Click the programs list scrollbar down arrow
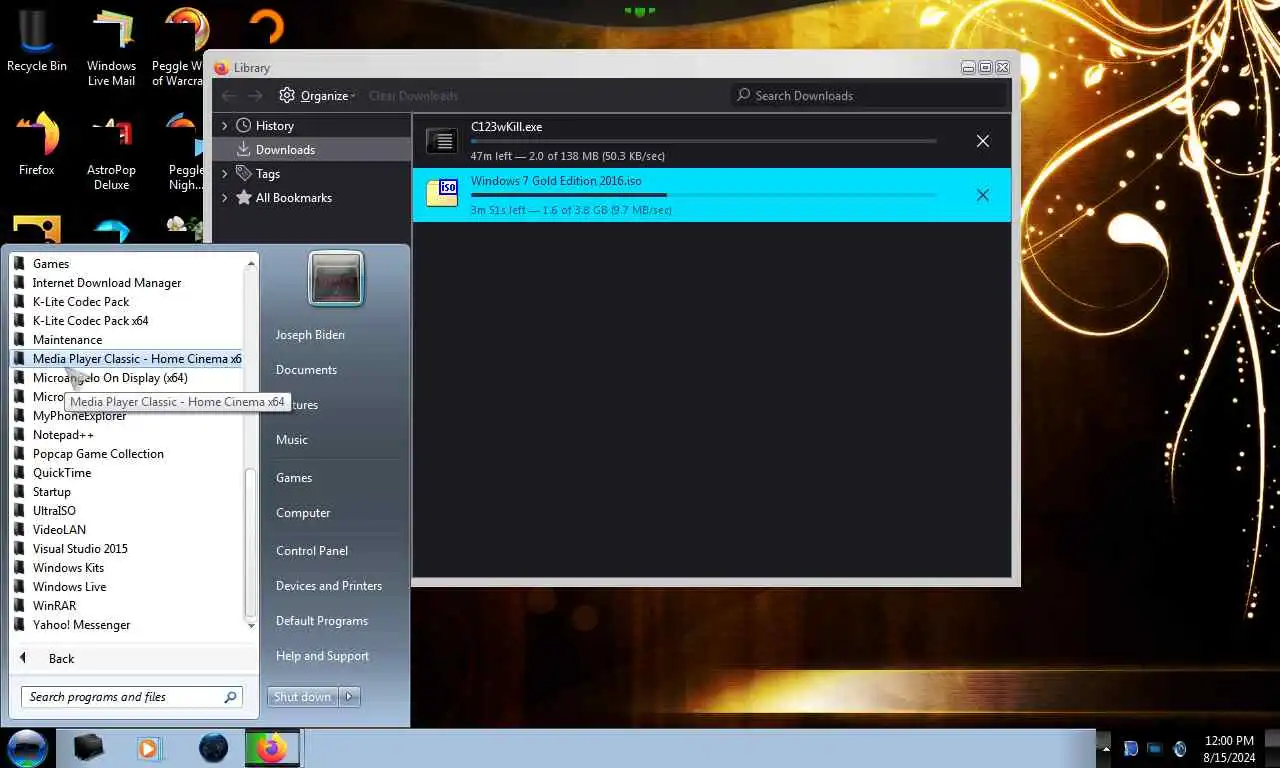The width and height of the screenshot is (1280, 768). (251, 624)
